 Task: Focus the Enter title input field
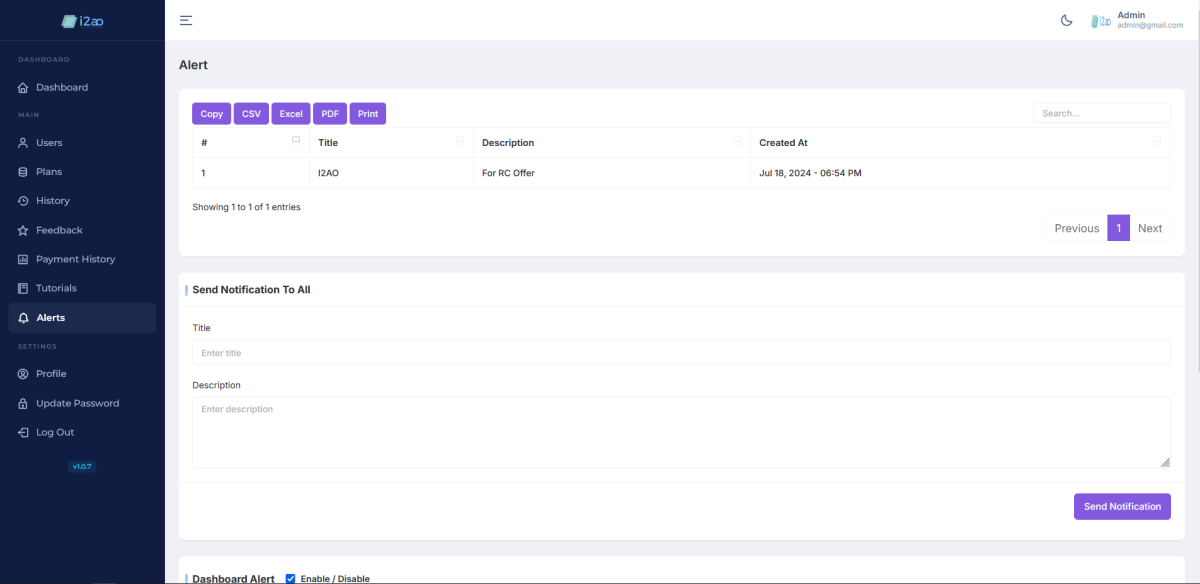[x=680, y=353]
